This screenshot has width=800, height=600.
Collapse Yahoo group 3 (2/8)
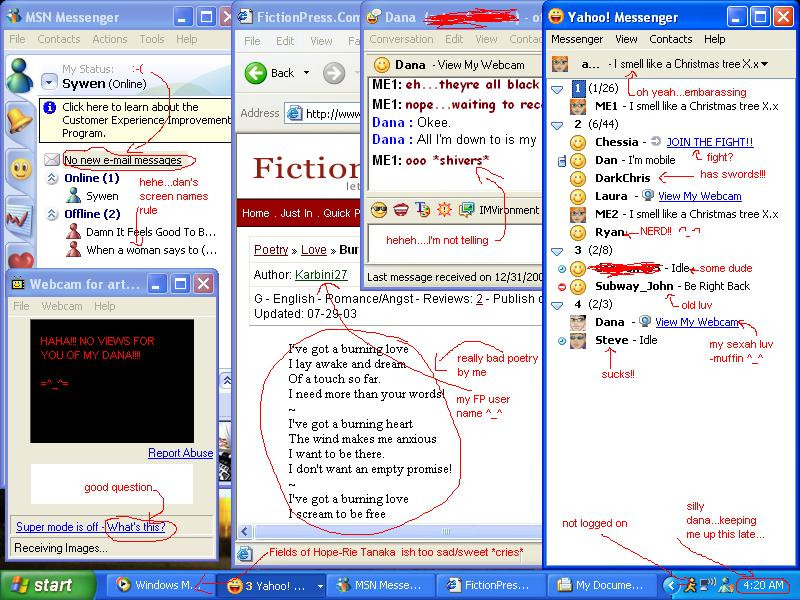(x=558, y=251)
